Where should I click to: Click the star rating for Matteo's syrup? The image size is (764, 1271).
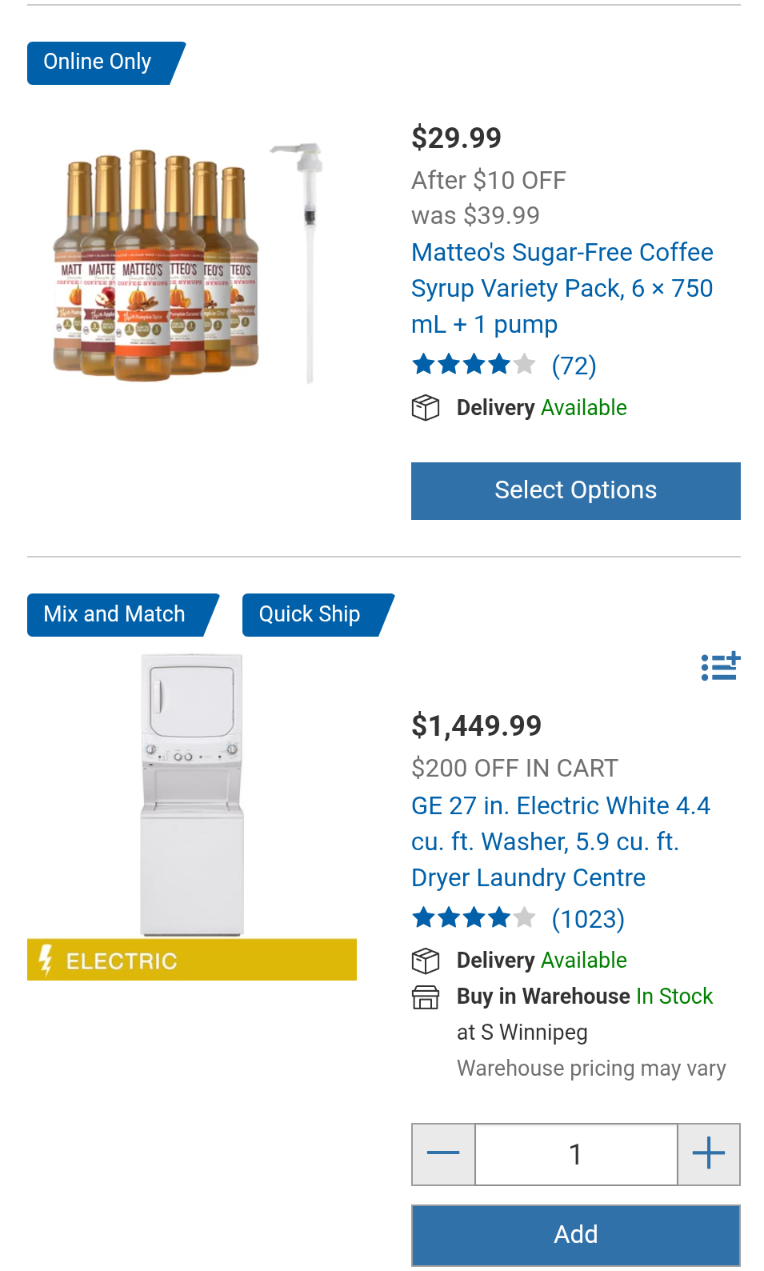473,365
